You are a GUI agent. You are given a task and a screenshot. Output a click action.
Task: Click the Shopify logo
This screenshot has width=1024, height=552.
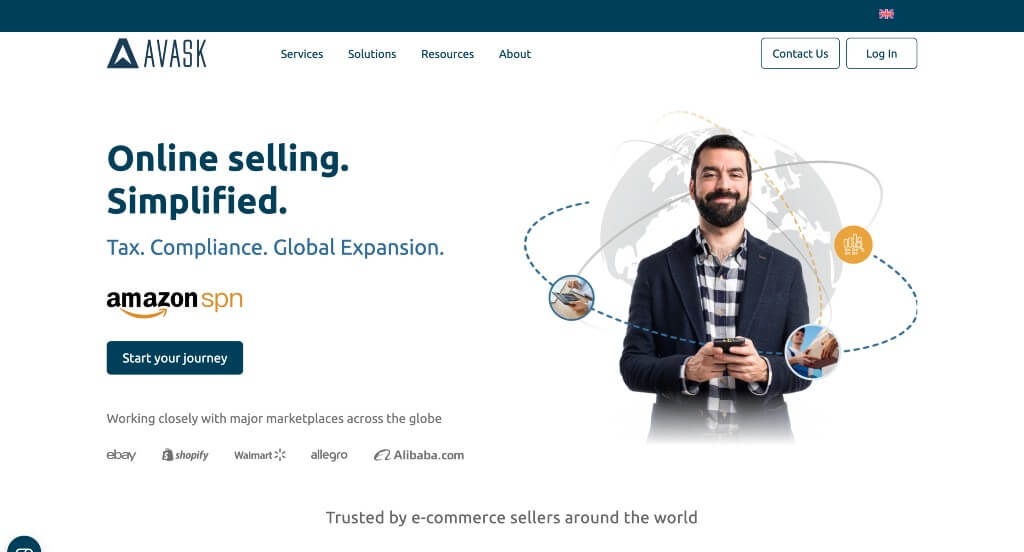(x=185, y=455)
